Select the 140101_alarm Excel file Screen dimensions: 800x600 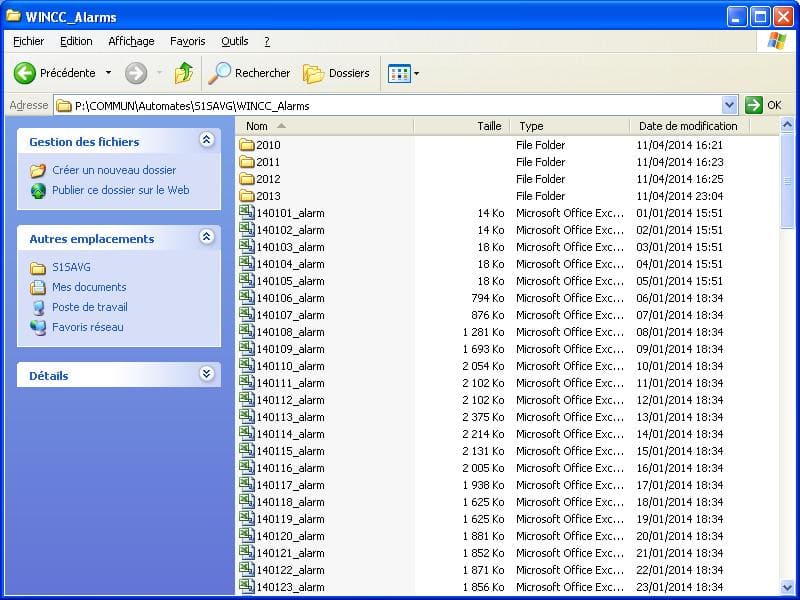(290, 213)
